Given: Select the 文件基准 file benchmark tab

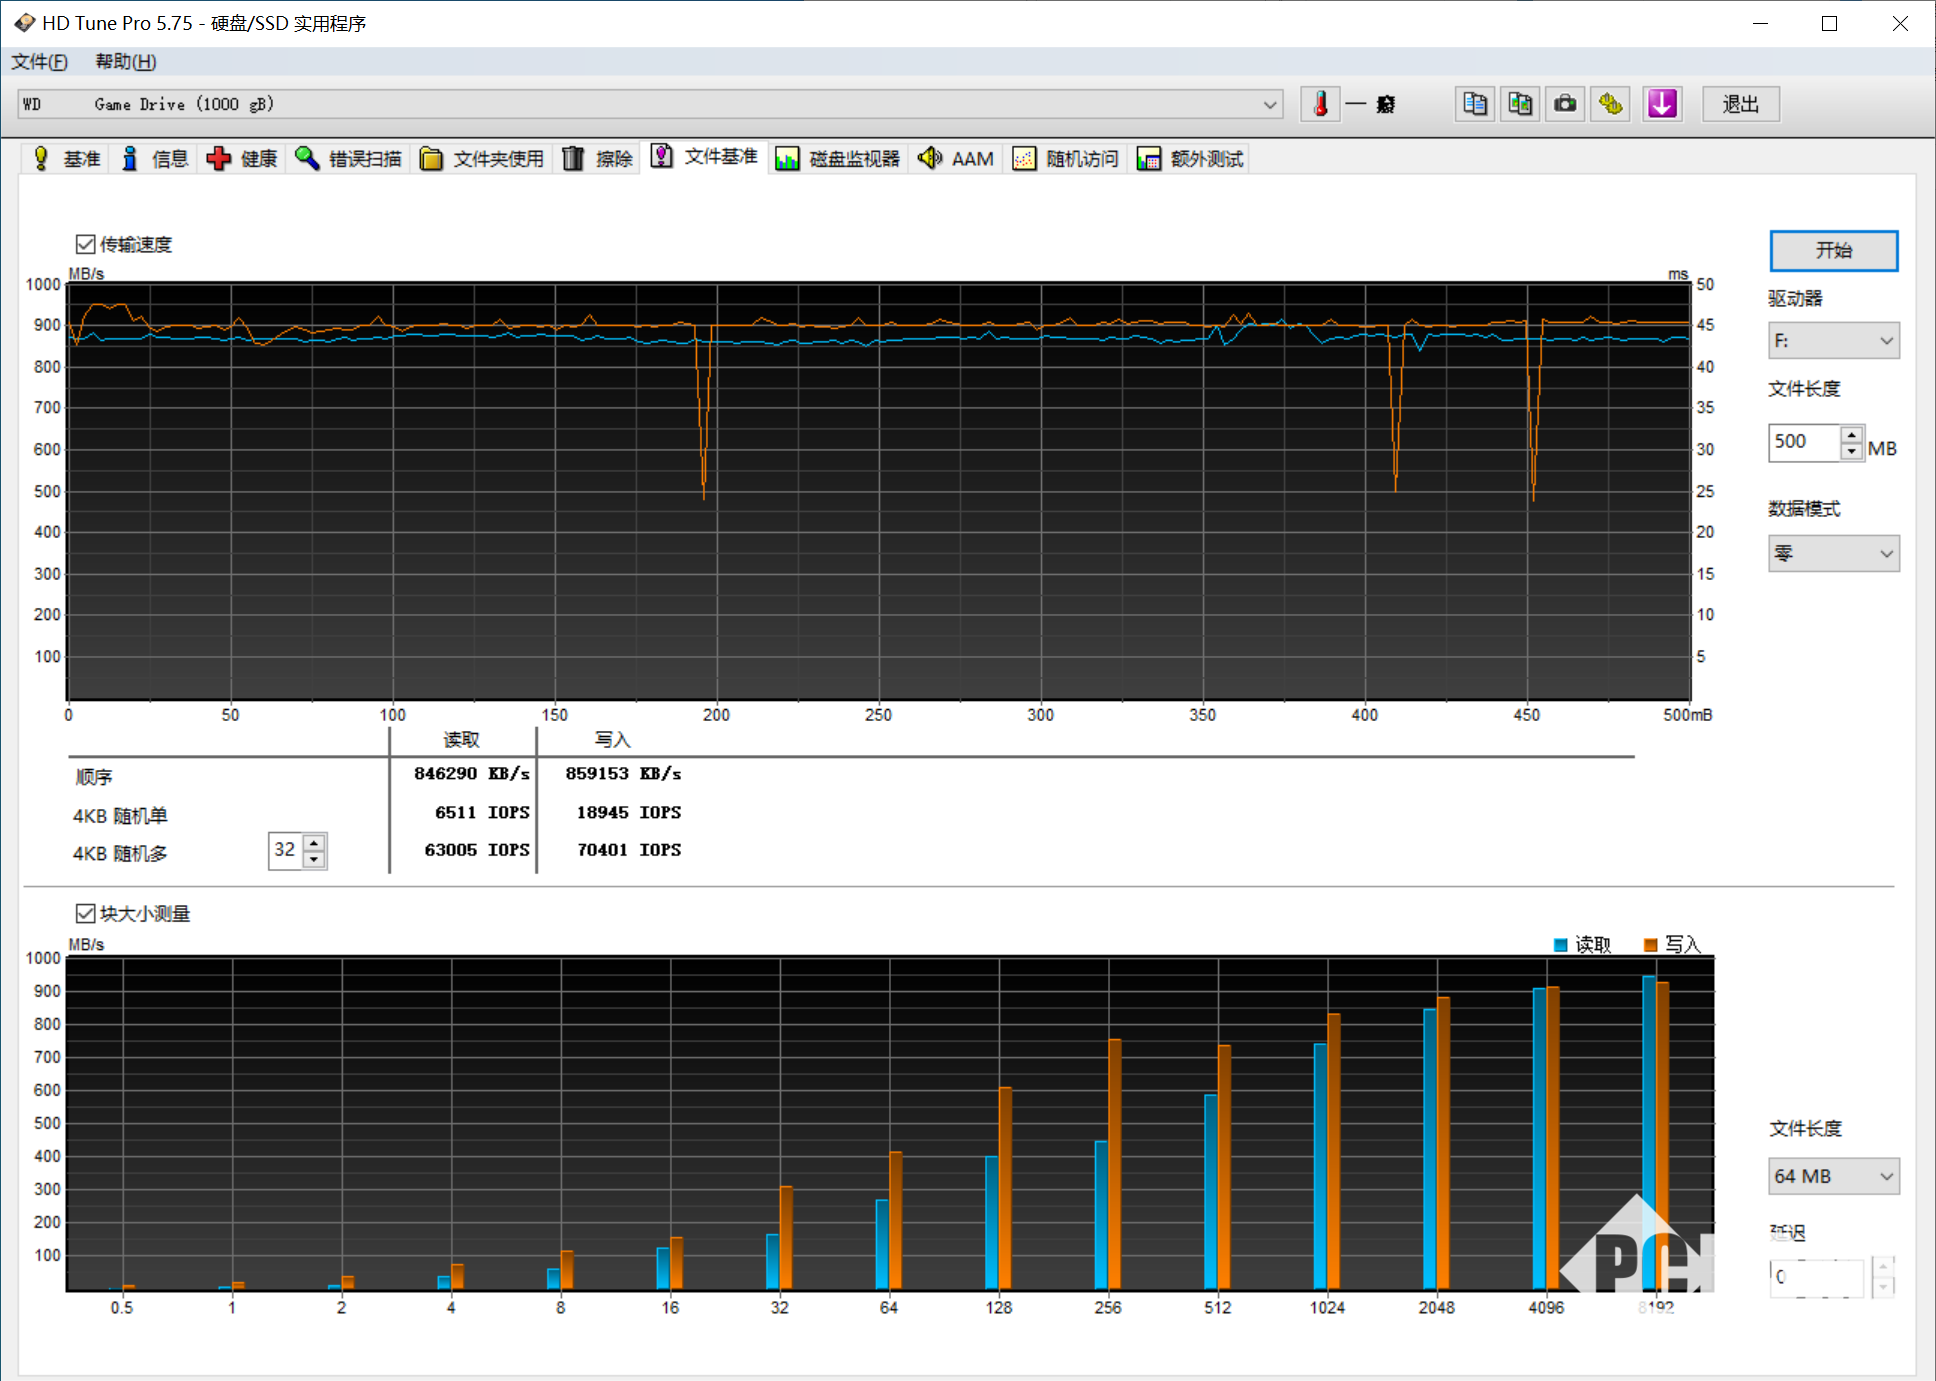Looking at the screenshot, I should coord(705,157).
